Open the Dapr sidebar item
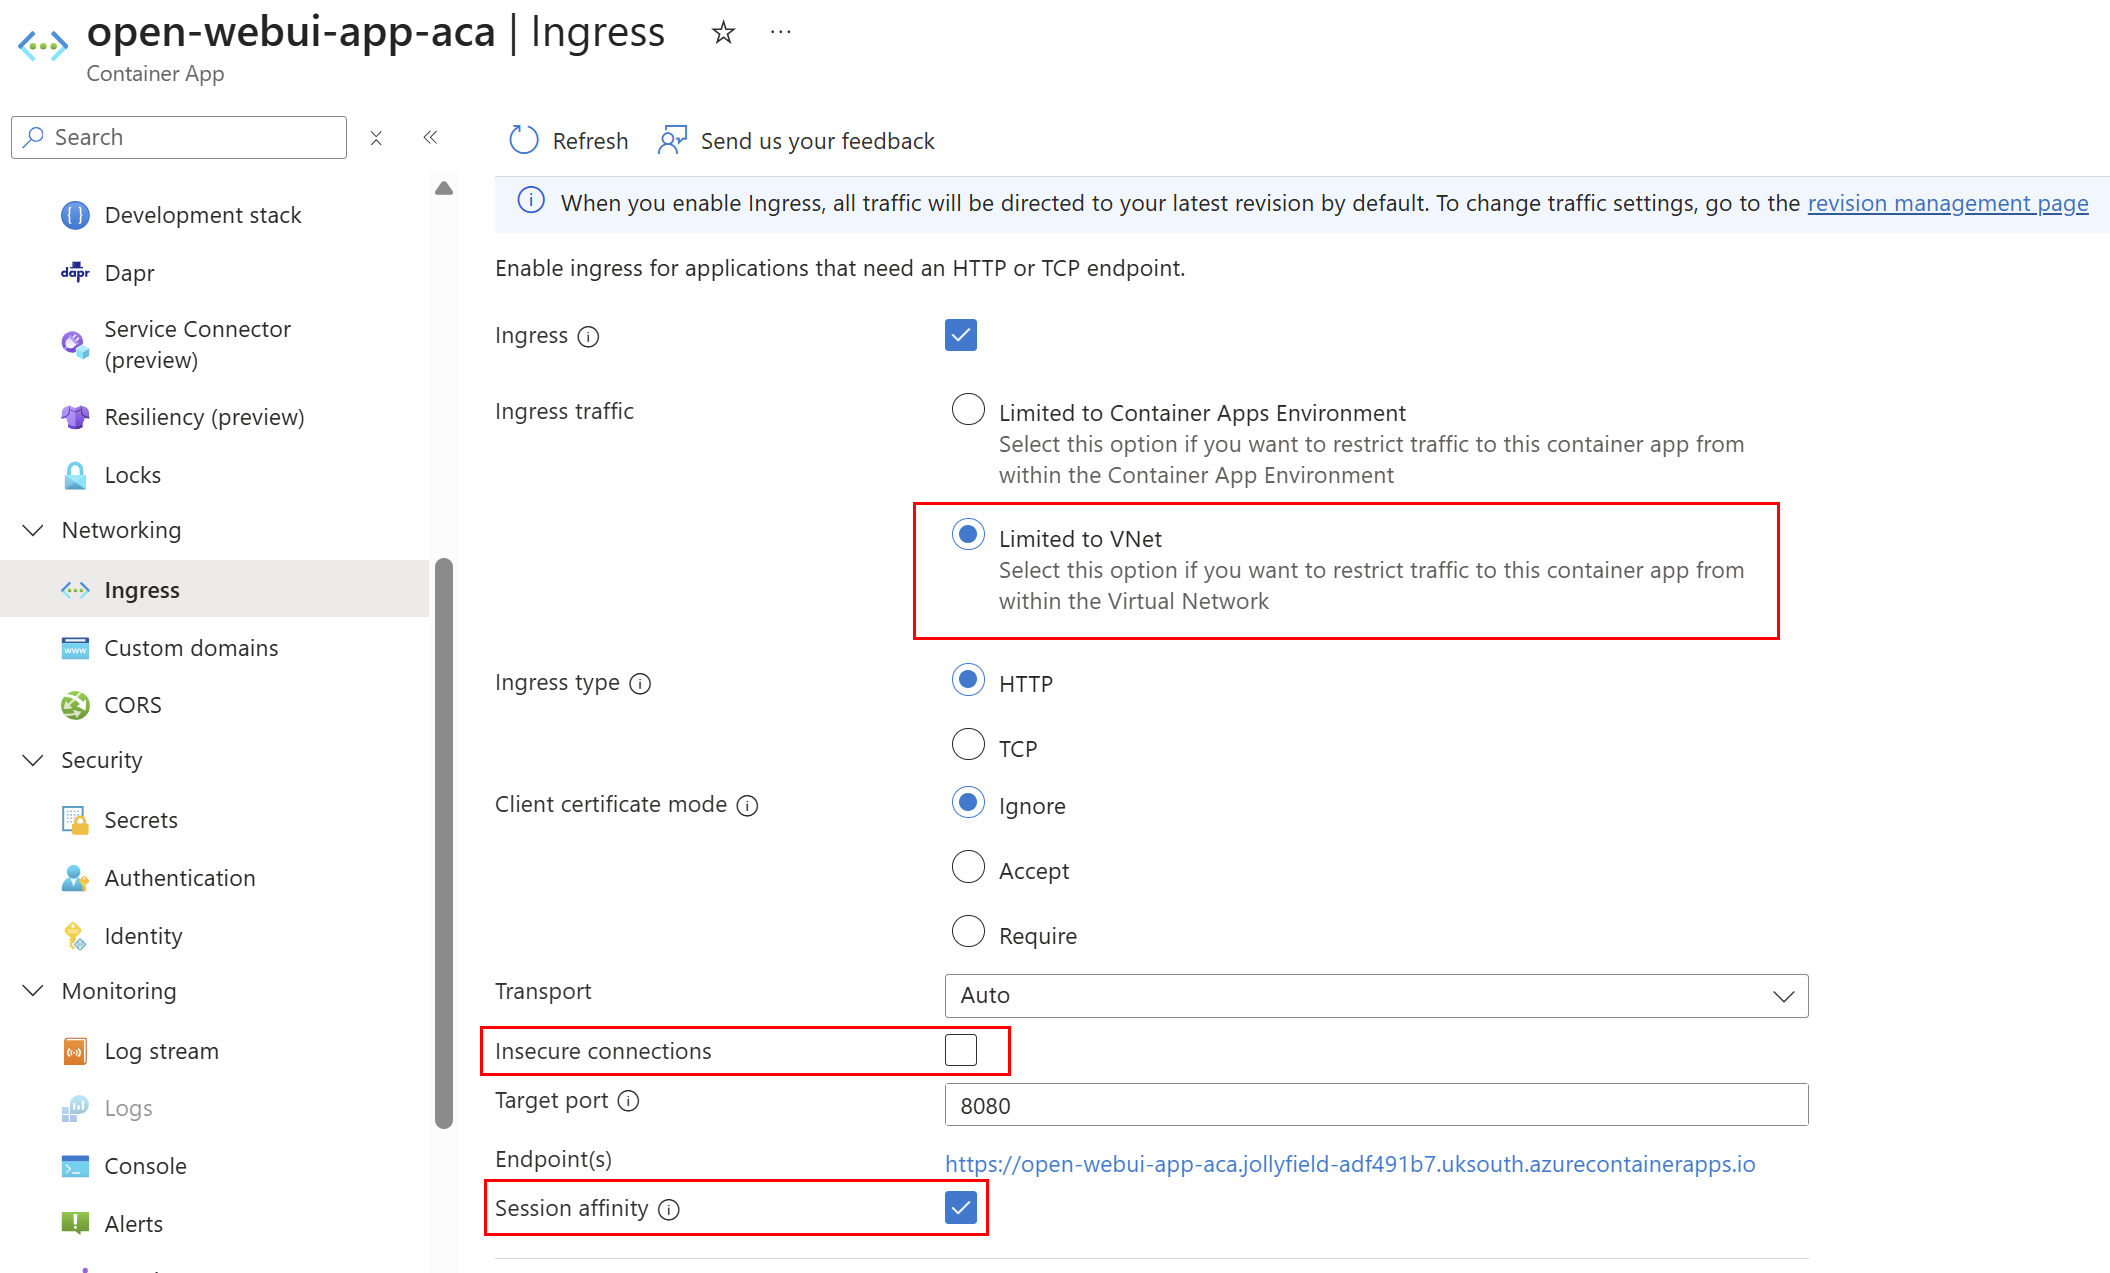 [x=129, y=273]
